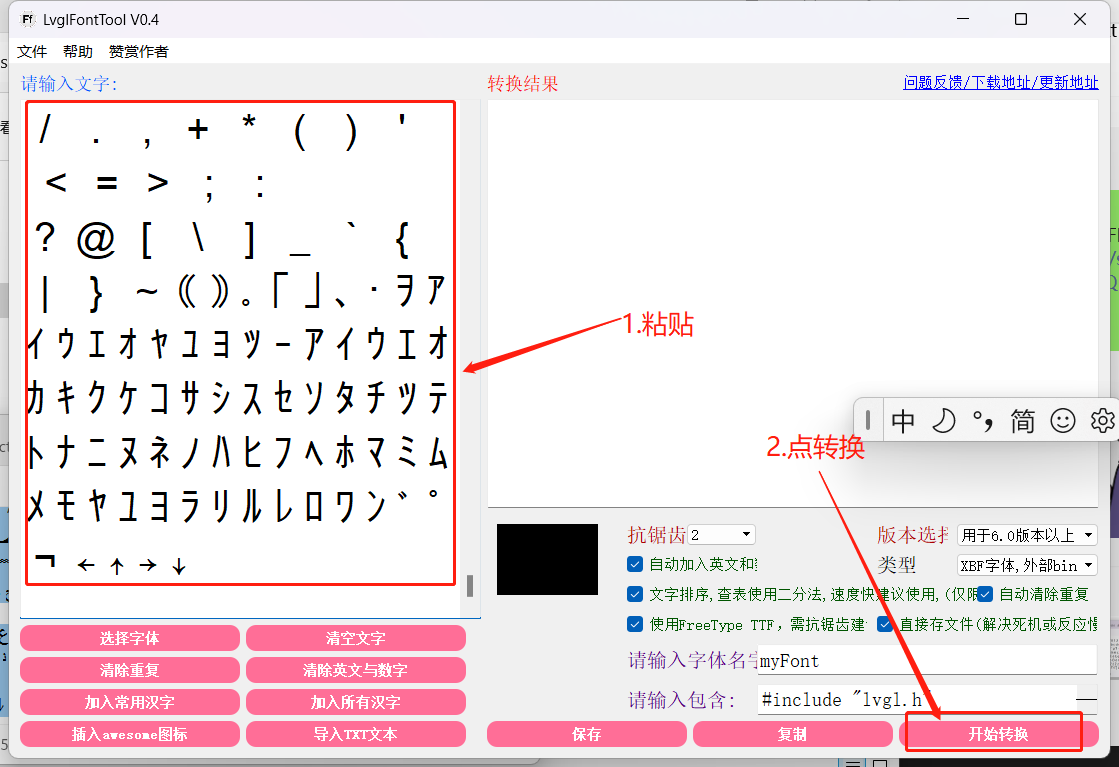Click the LvglFontTool app icon in title bar
This screenshot has height=767, width=1119.
click(28, 19)
